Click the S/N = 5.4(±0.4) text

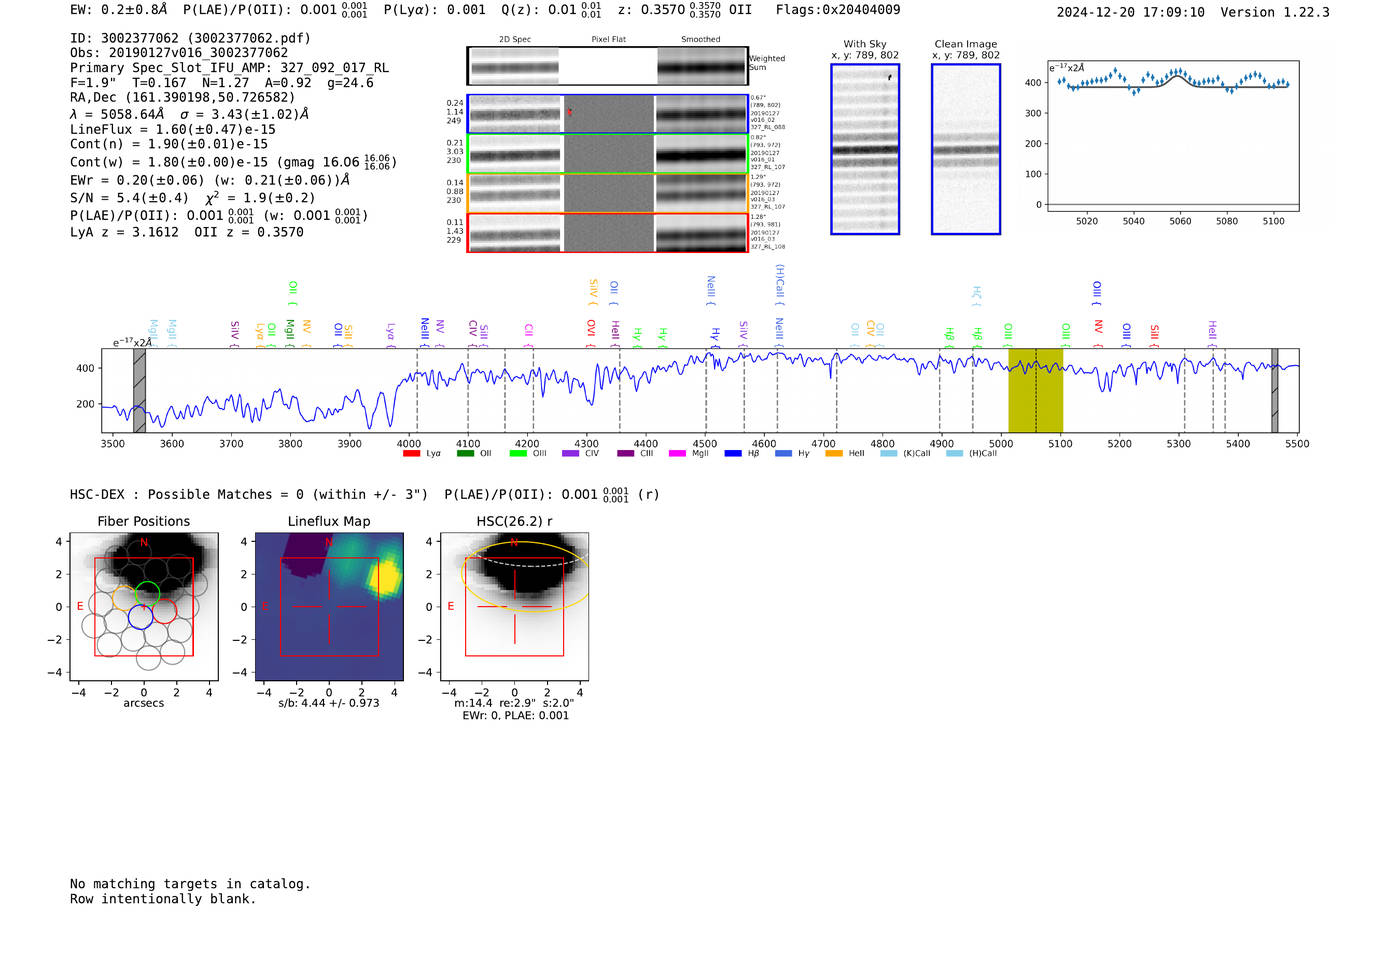pos(193,197)
